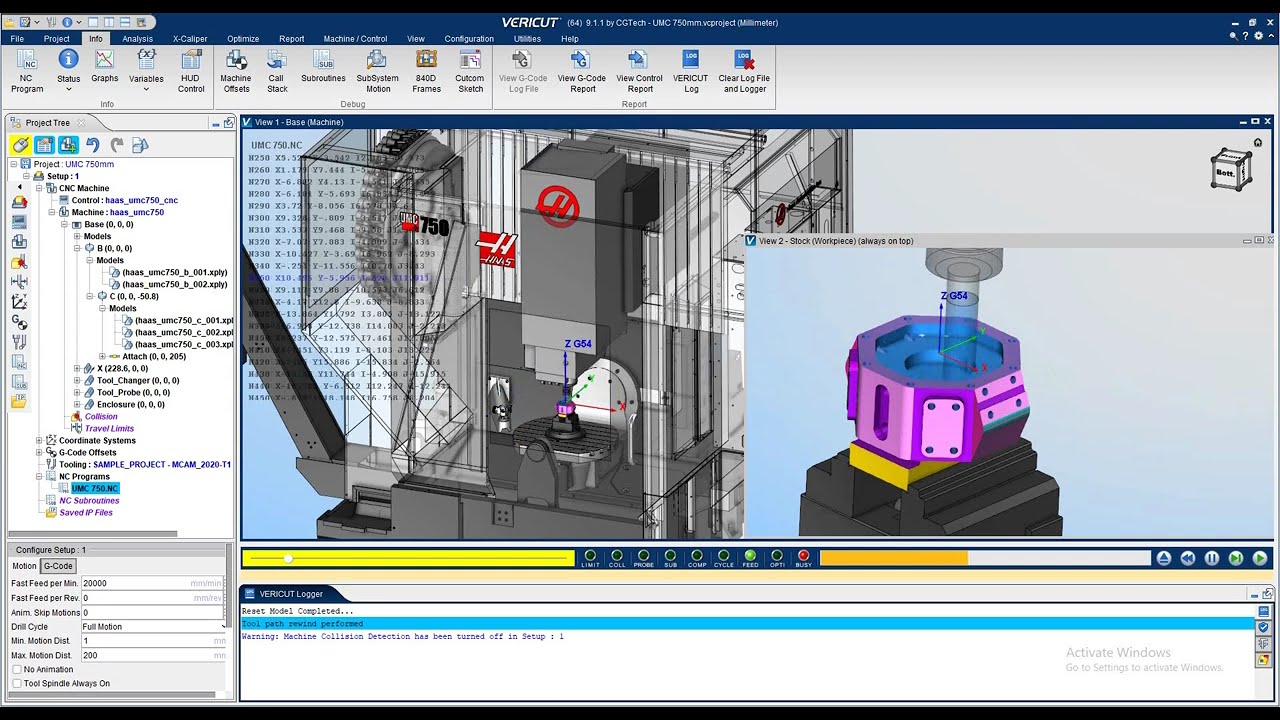The image size is (1280, 720).
Task: Click the Min. Motion Dist. field
Action: (x=154, y=641)
